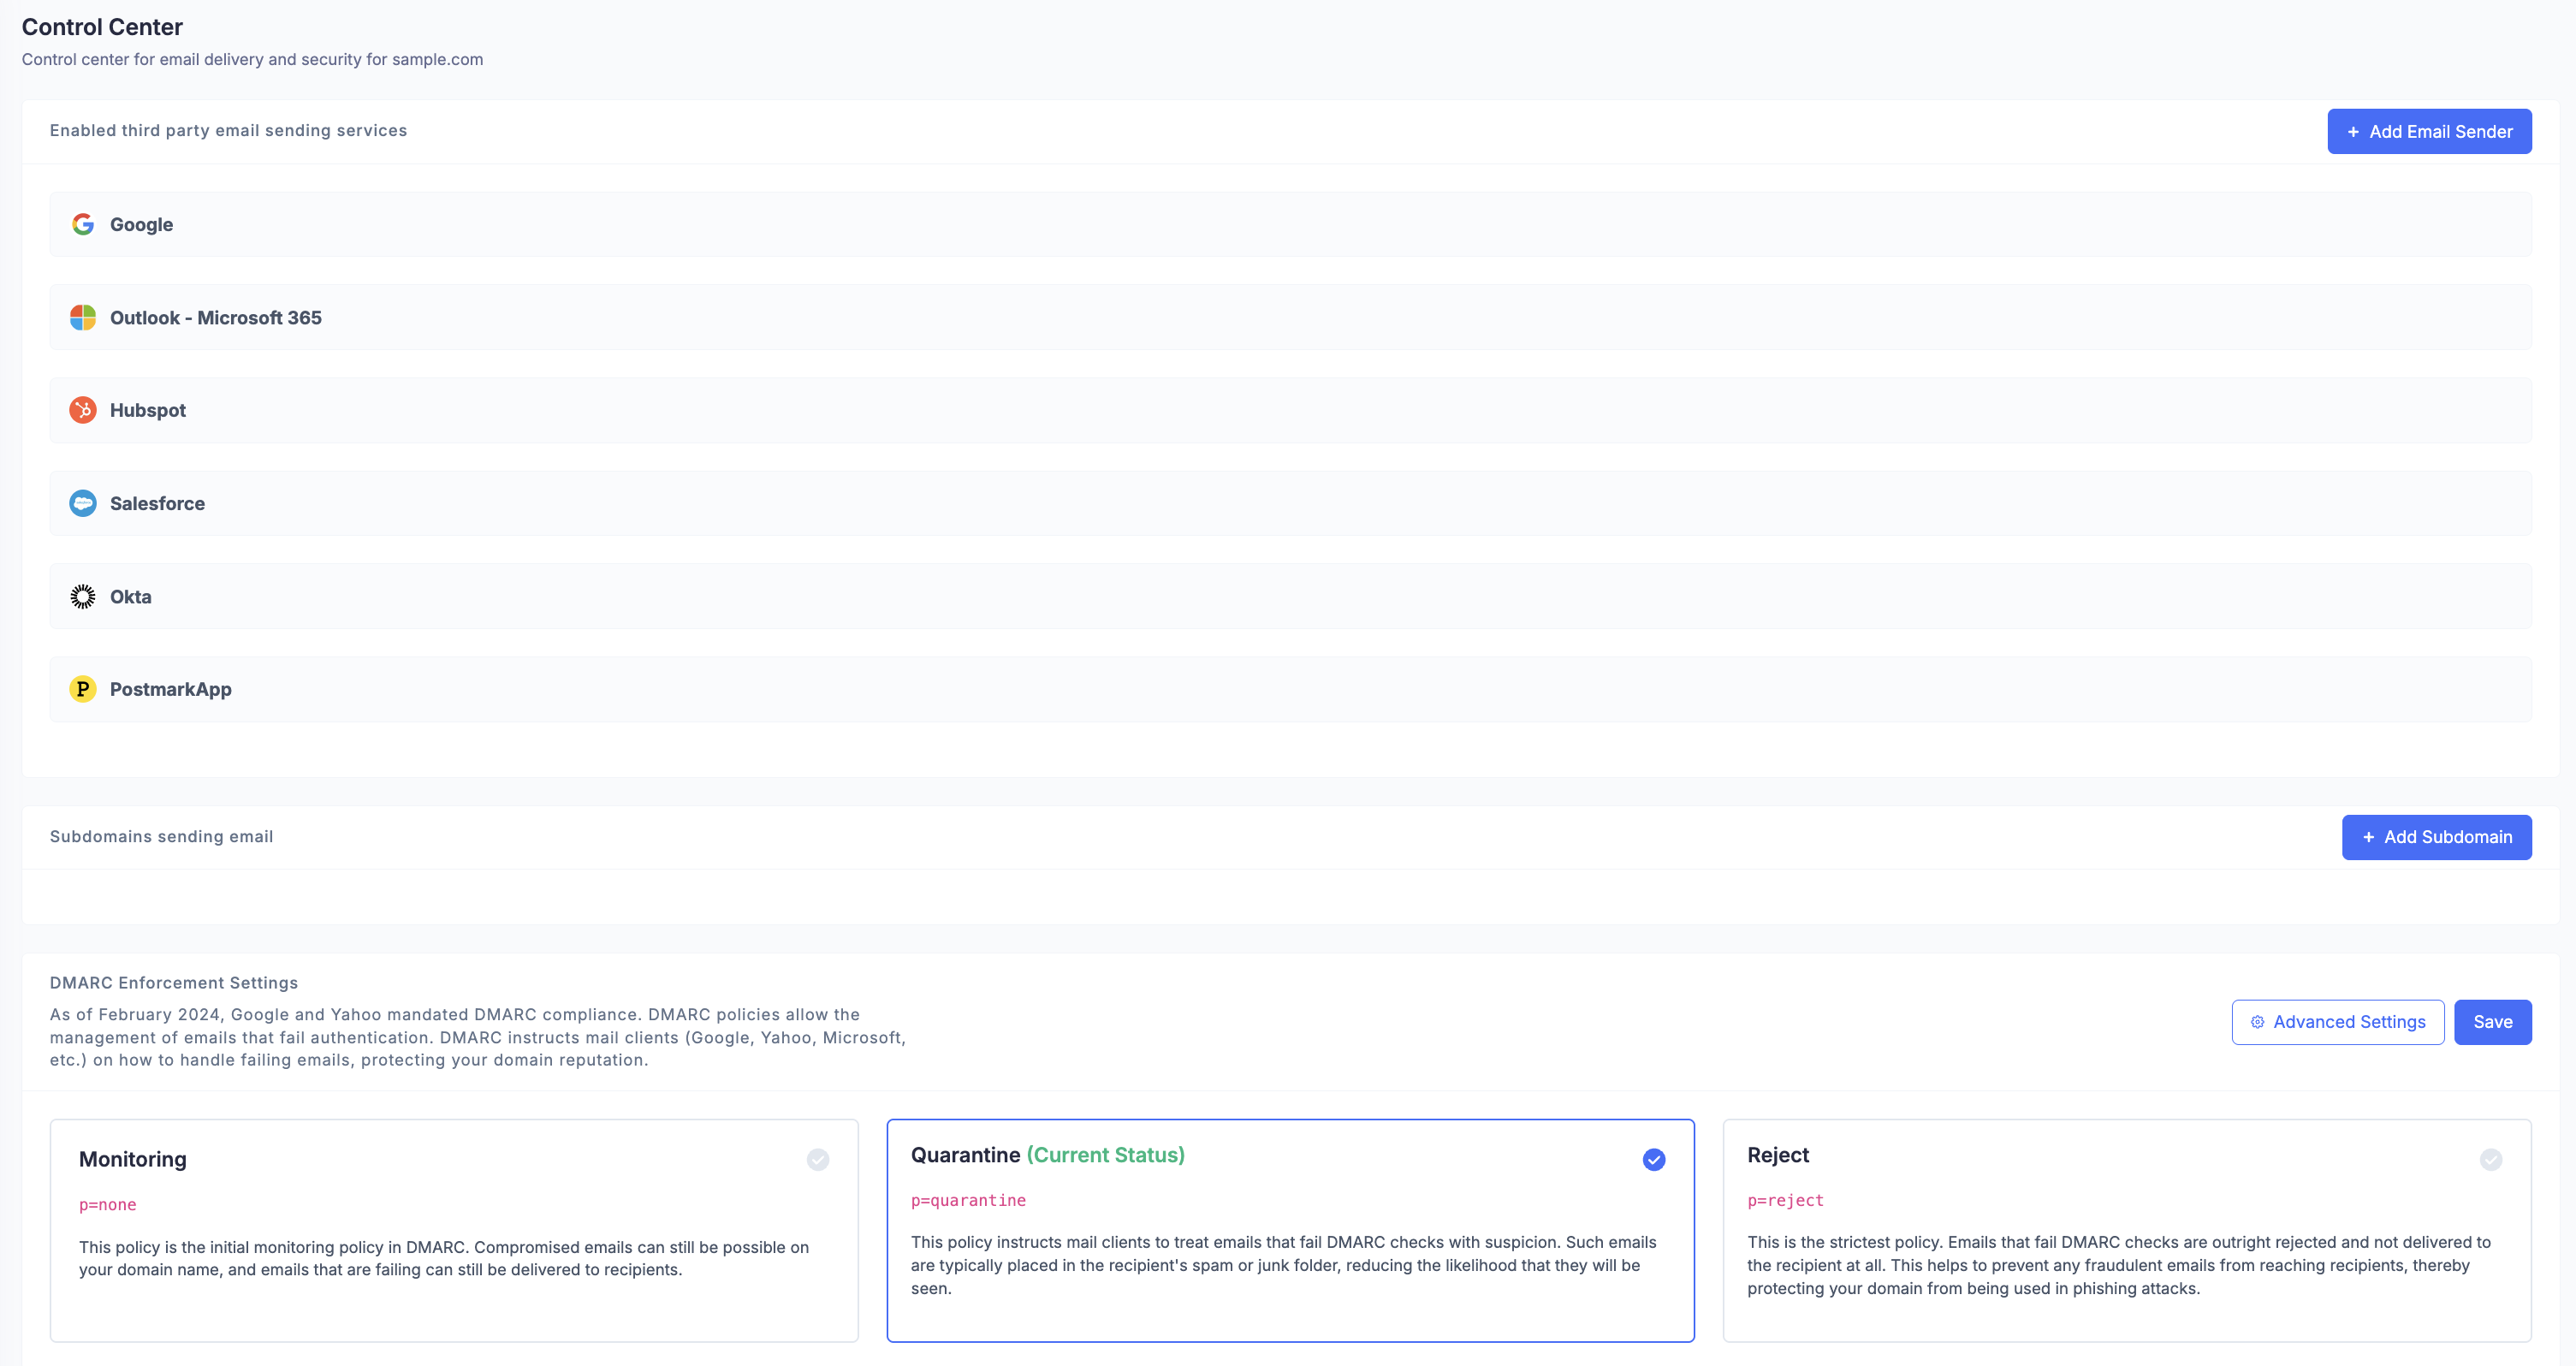Viewport: 2576px width, 1366px height.
Task: Expand the Google sender row
Action: tap(1290, 224)
